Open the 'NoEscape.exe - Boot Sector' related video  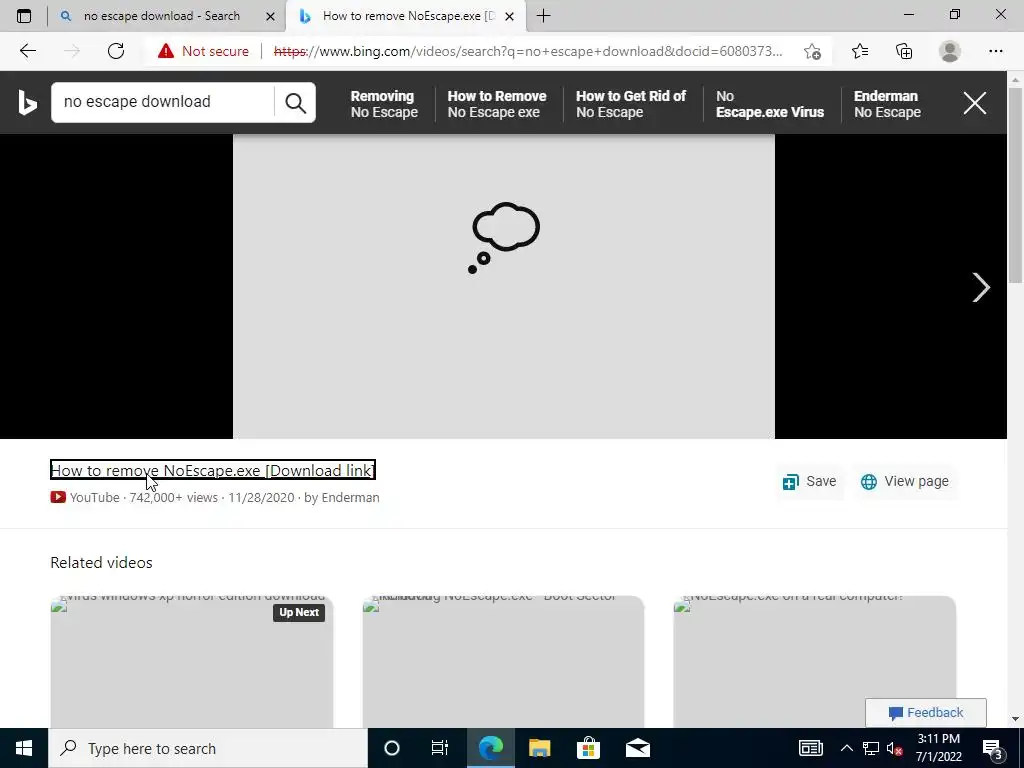pos(503,661)
